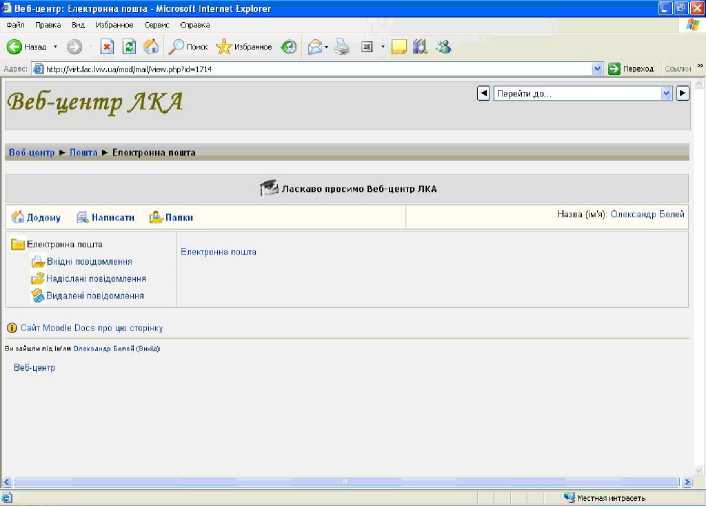Click the horizontal scrollbar right arrow

(687, 482)
